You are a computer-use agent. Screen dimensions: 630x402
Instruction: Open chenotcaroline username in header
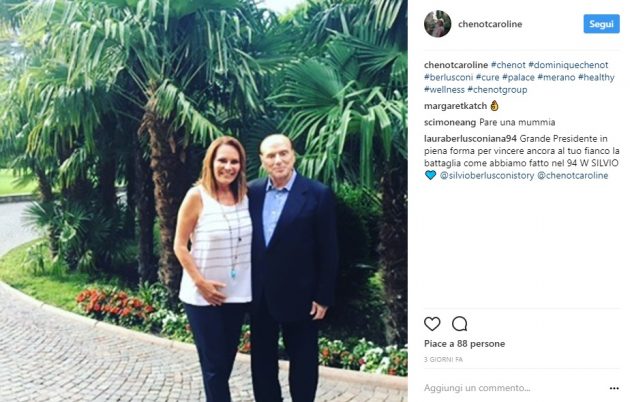click(x=490, y=24)
